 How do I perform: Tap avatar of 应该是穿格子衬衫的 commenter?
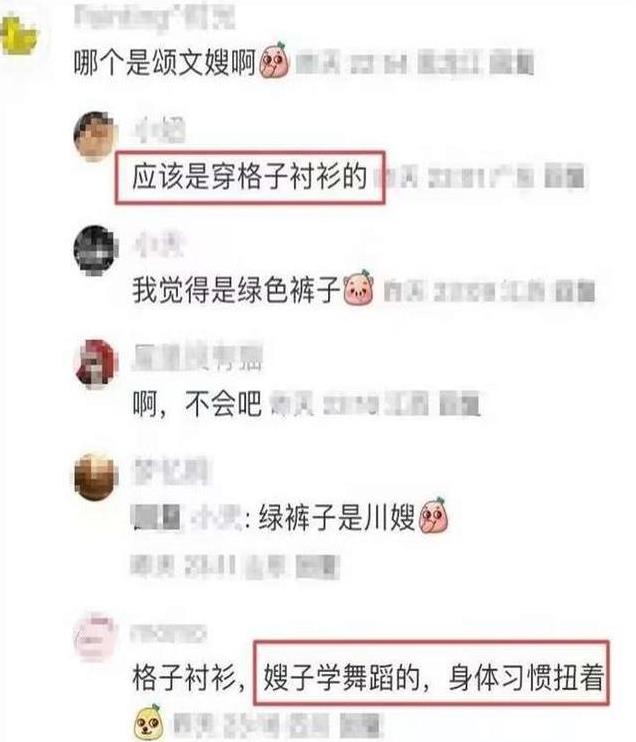pyautogui.click(x=96, y=136)
